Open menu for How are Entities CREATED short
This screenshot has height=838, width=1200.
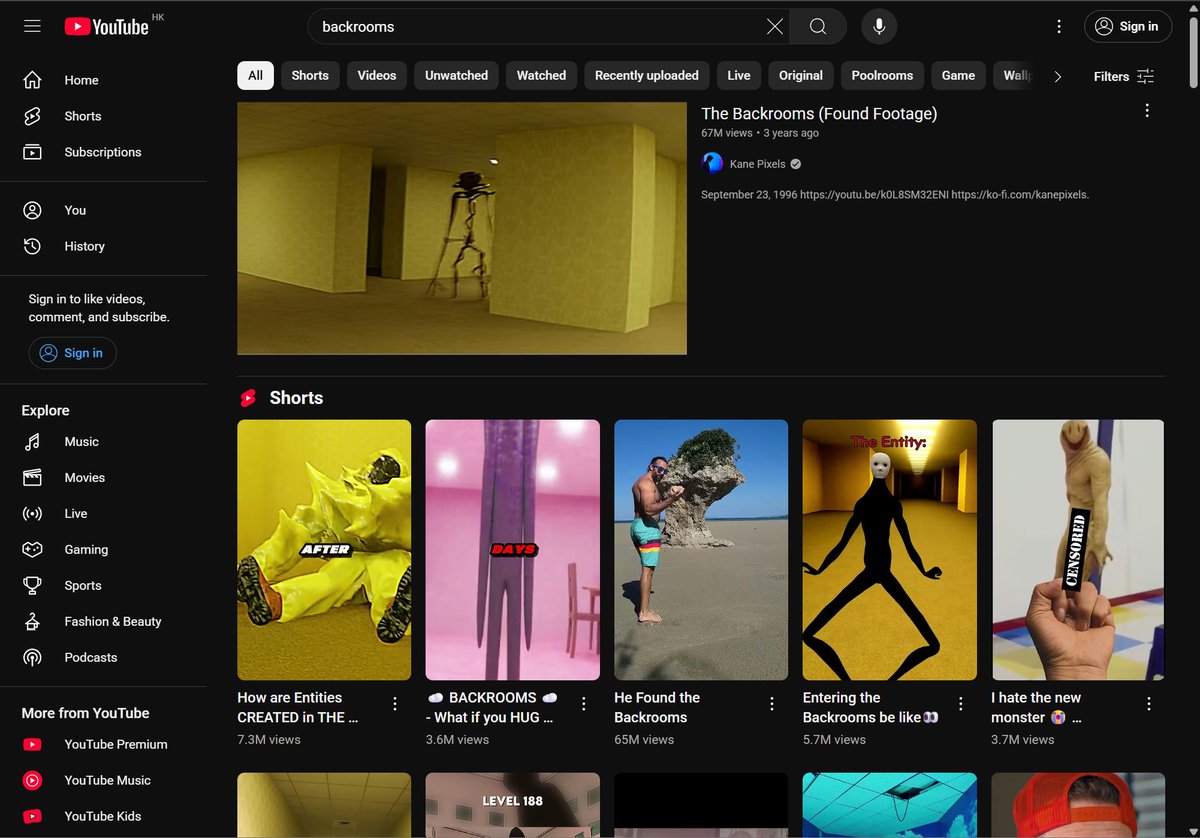point(395,704)
